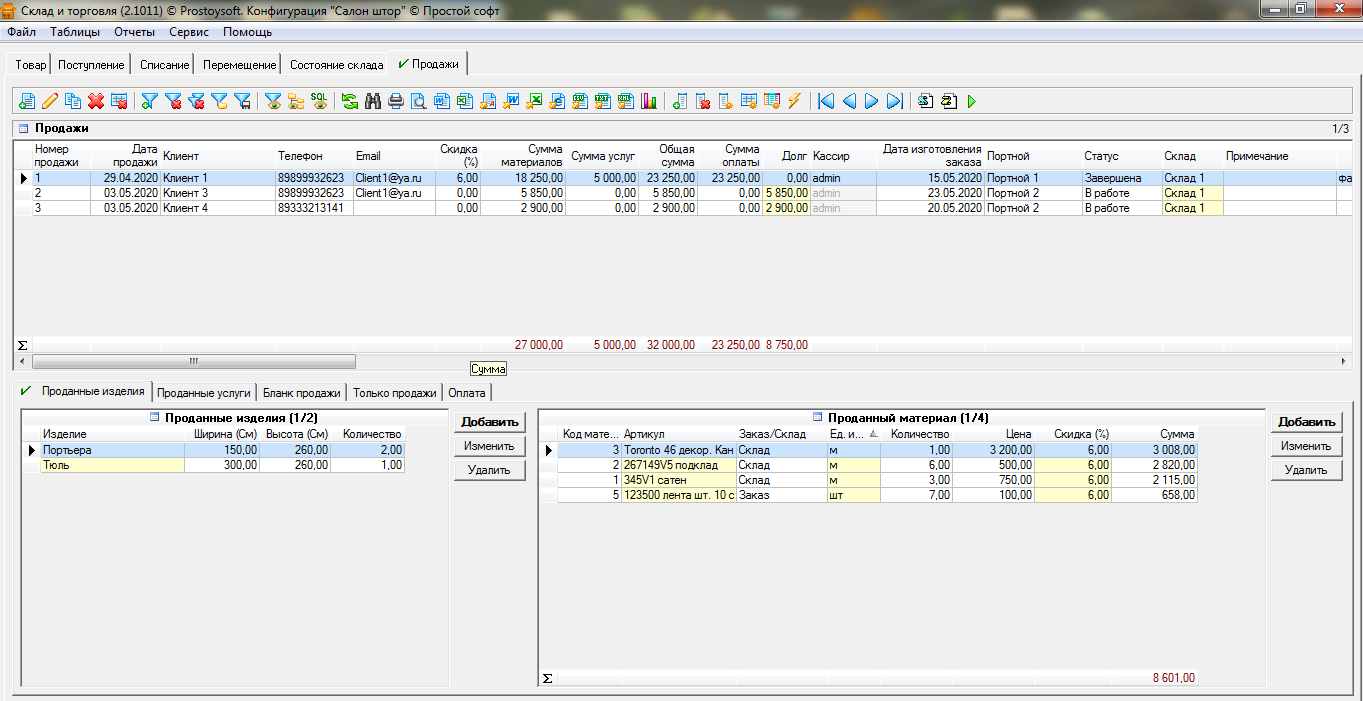Click the add new record icon
The width and height of the screenshot is (1363, 701).
point(27,101)
